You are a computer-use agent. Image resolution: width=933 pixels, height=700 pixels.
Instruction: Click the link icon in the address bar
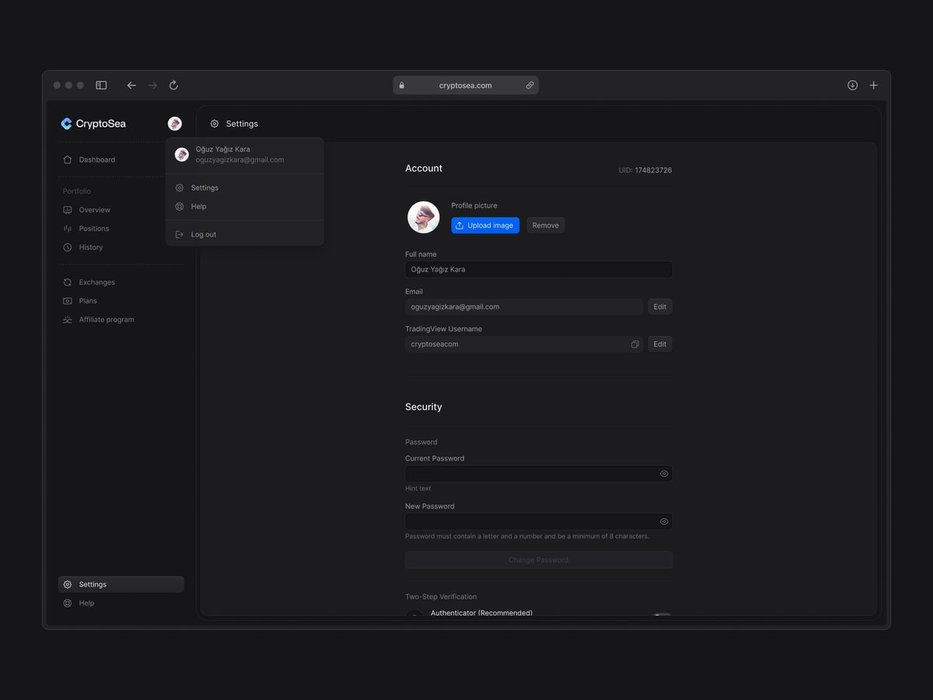point(529,86)
